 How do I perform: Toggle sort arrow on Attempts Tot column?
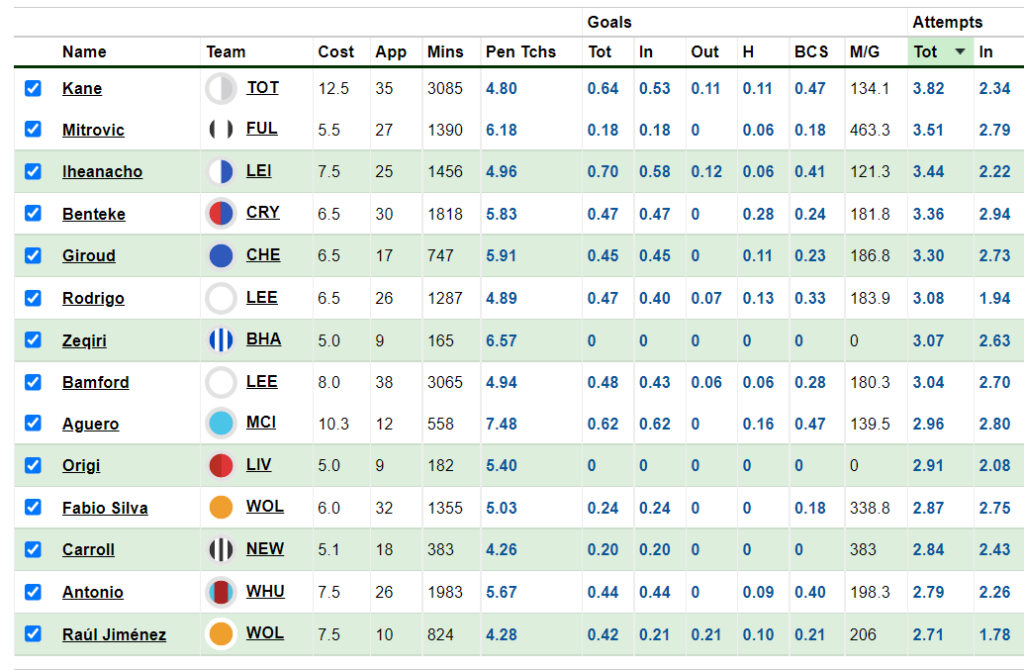(959, 52)
